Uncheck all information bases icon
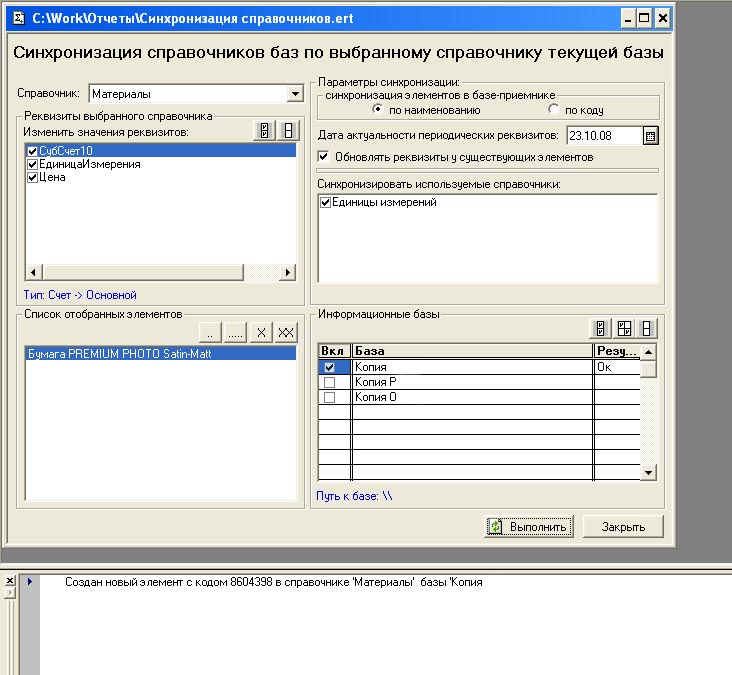This screenshot has height=675, width=732. coord(649,328)
